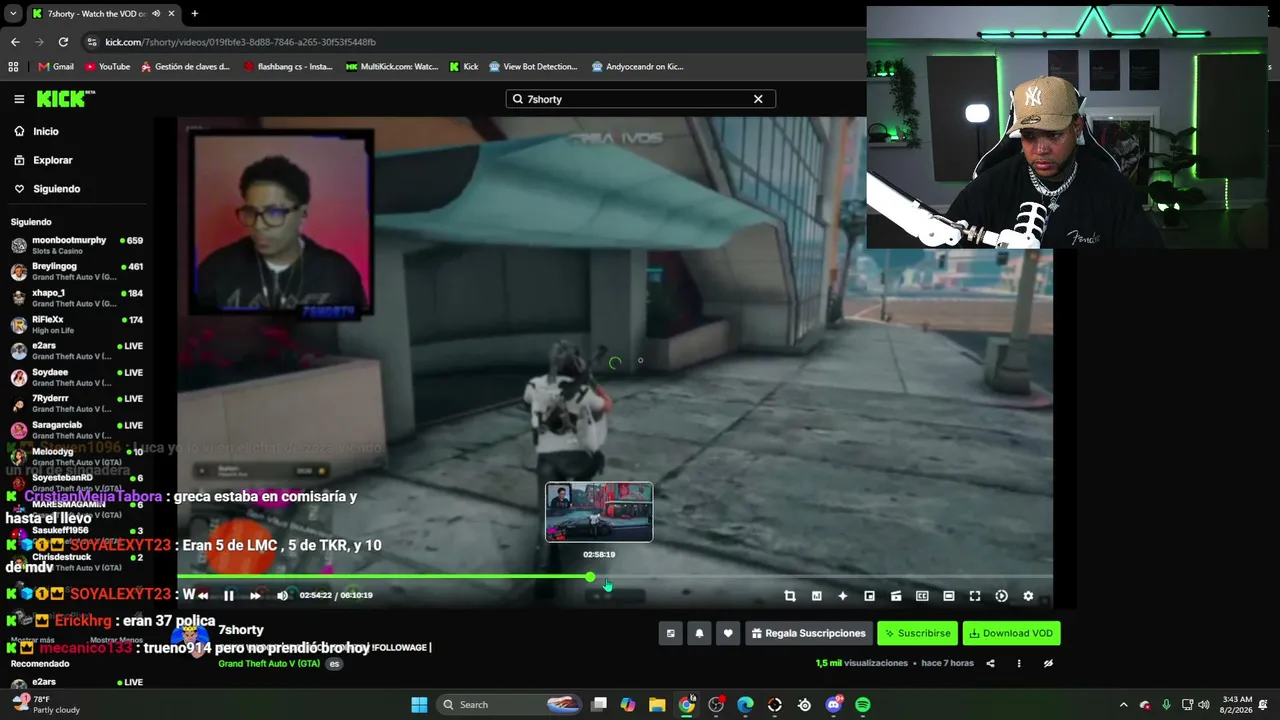This screenshot has width=1280, height=720.
Task: Click the Kick search input field
Action: (640, 99)
